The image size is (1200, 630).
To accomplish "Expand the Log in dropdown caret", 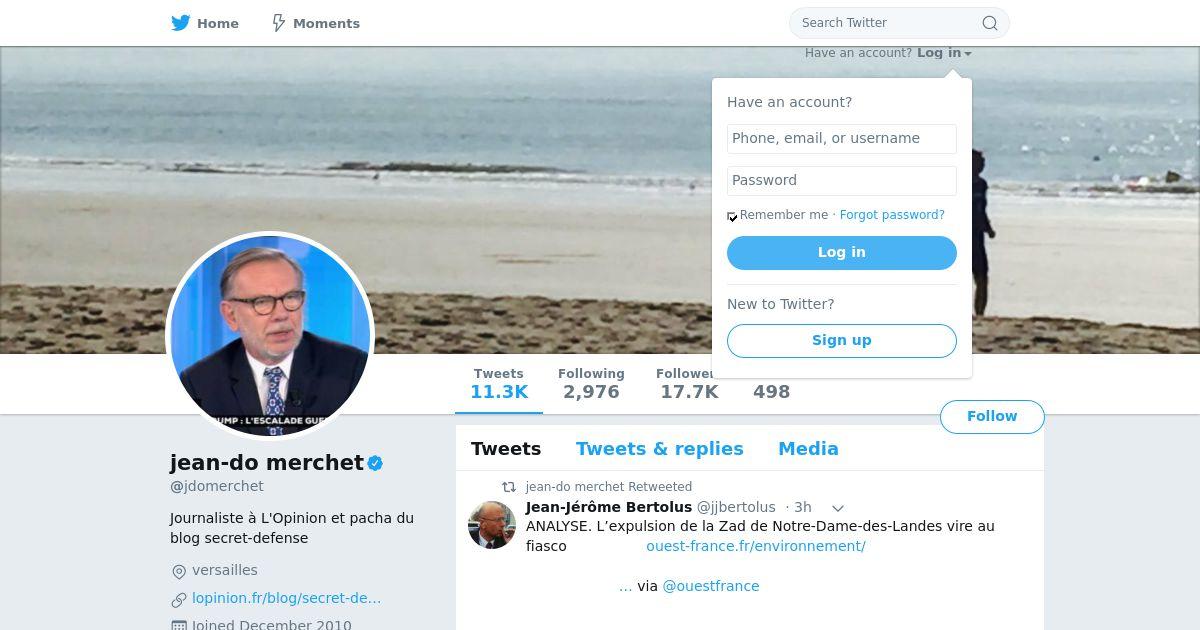I will [x=968, y=54].
